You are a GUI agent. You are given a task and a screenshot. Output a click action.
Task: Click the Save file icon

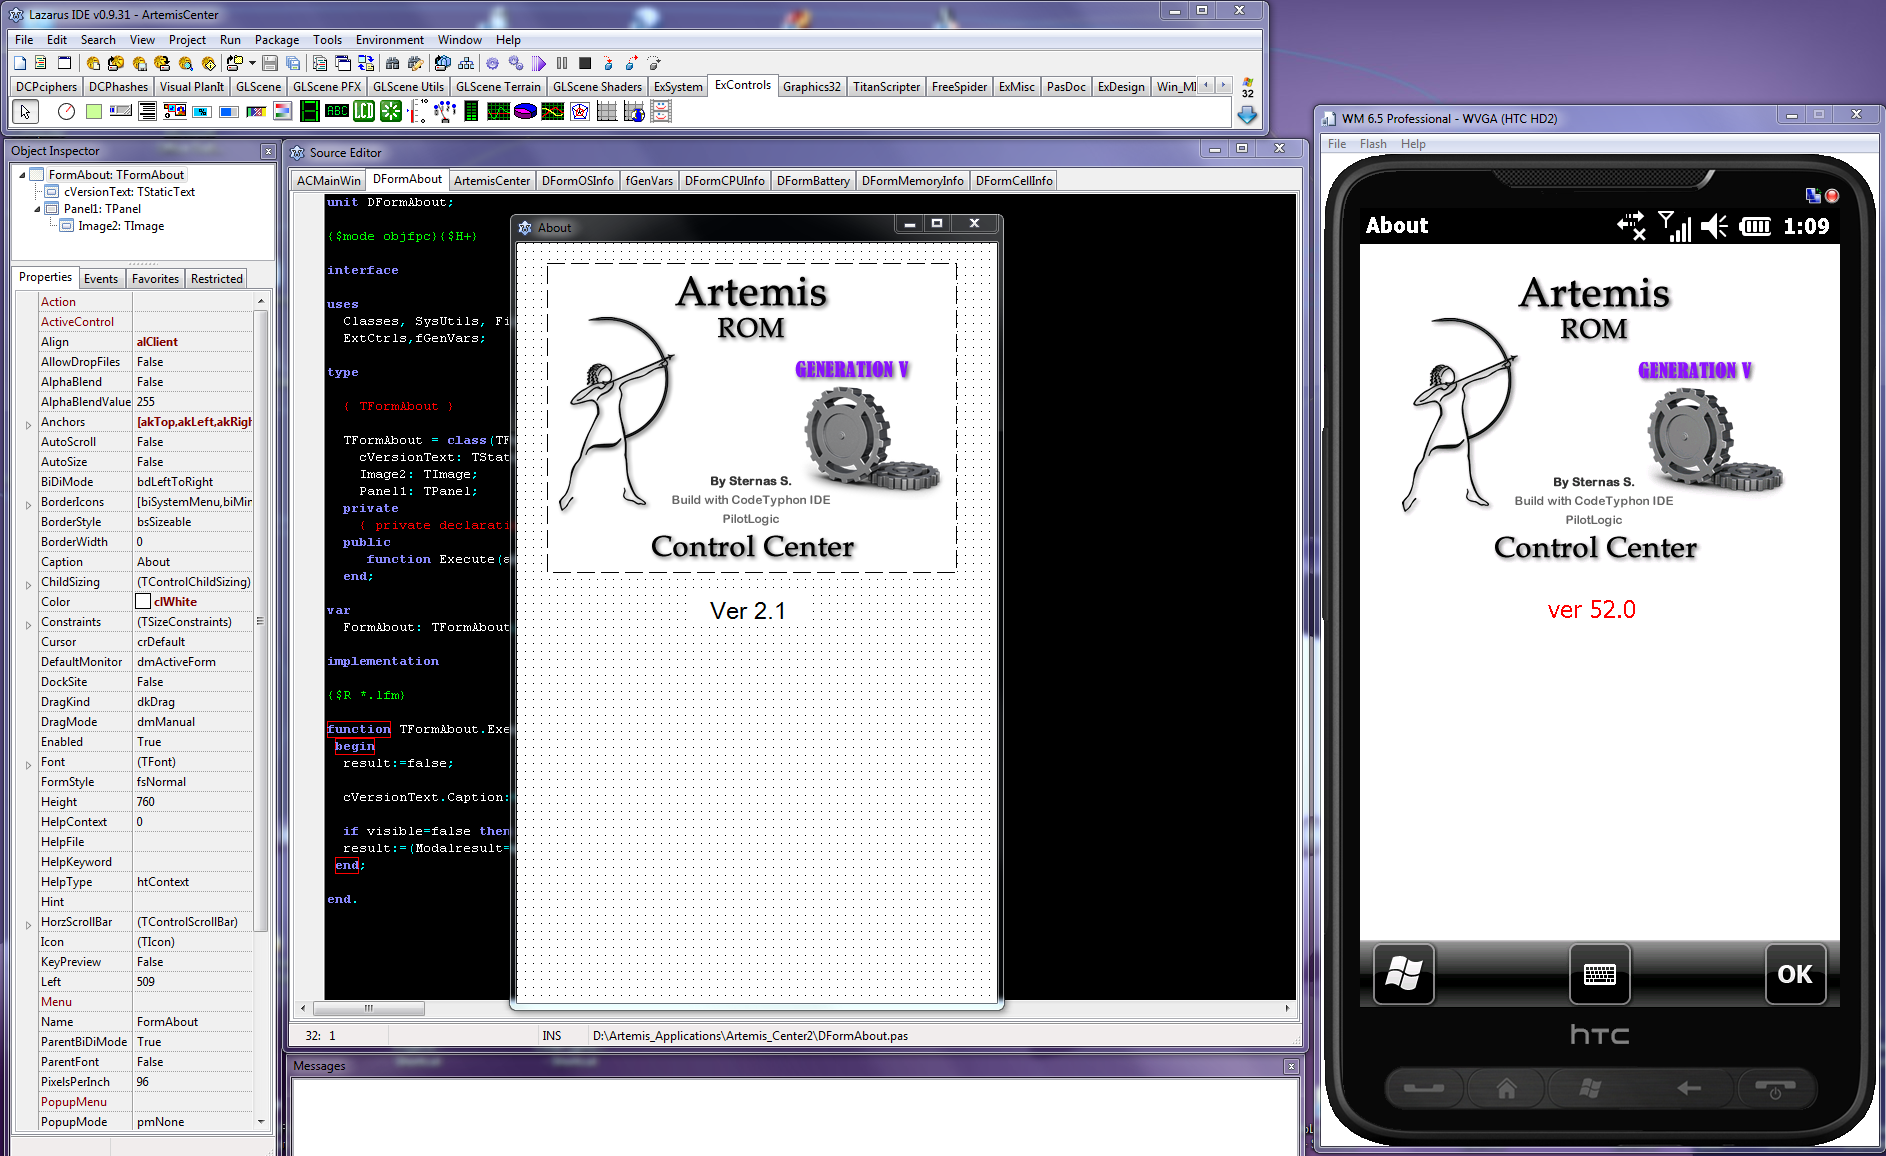270,63
